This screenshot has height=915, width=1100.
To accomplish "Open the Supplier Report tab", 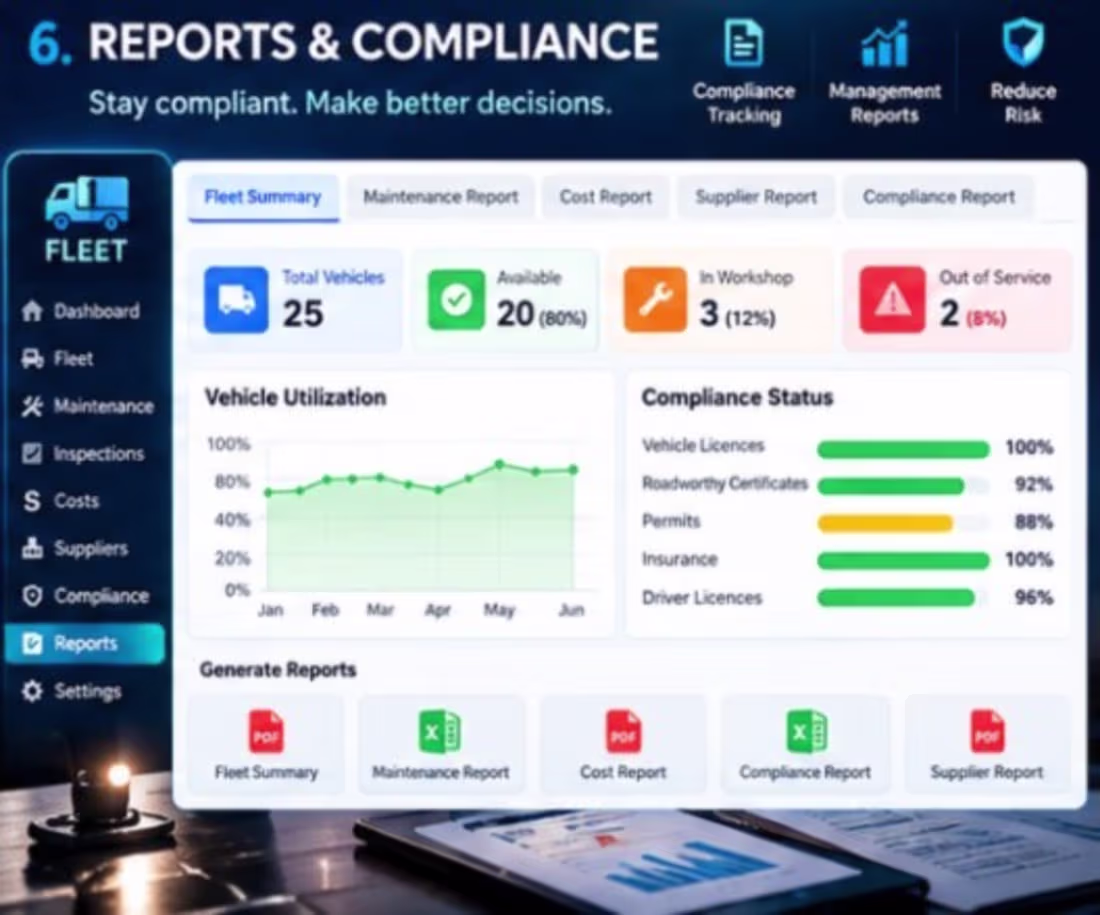I will pos(756,197).
